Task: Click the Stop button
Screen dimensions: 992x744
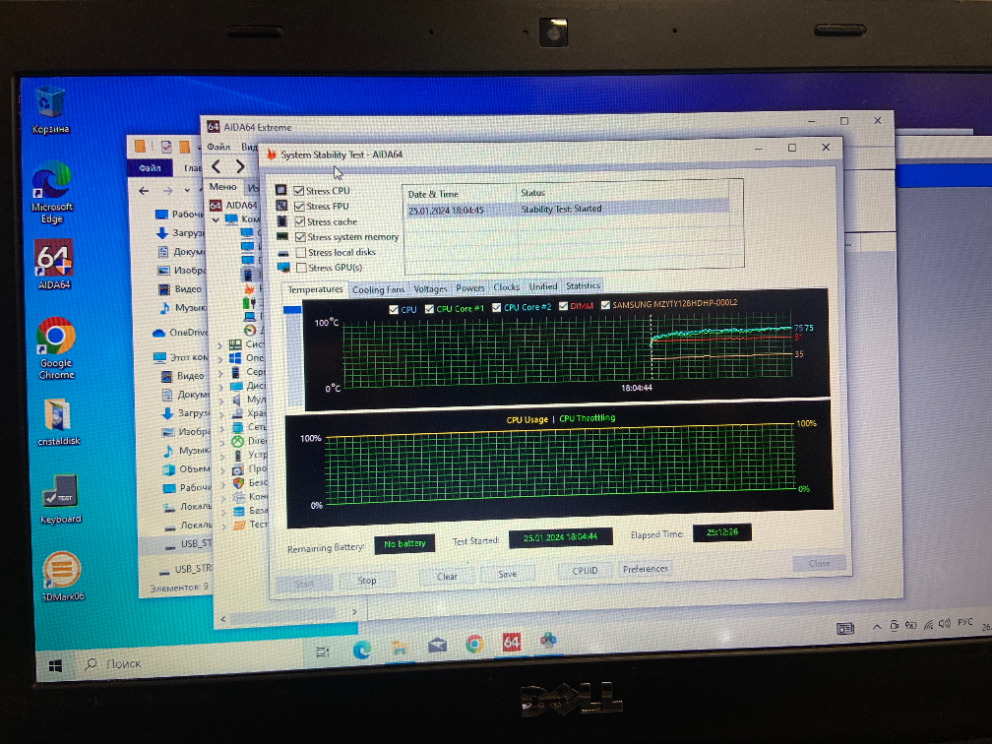Action: click(367, 580)
